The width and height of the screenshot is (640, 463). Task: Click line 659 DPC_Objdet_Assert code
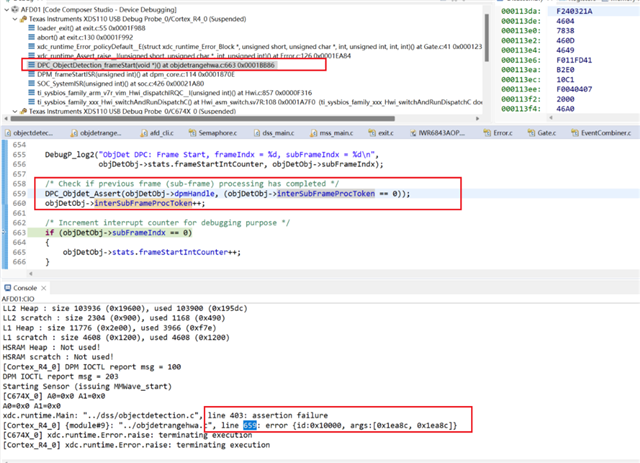pos(227,194)
